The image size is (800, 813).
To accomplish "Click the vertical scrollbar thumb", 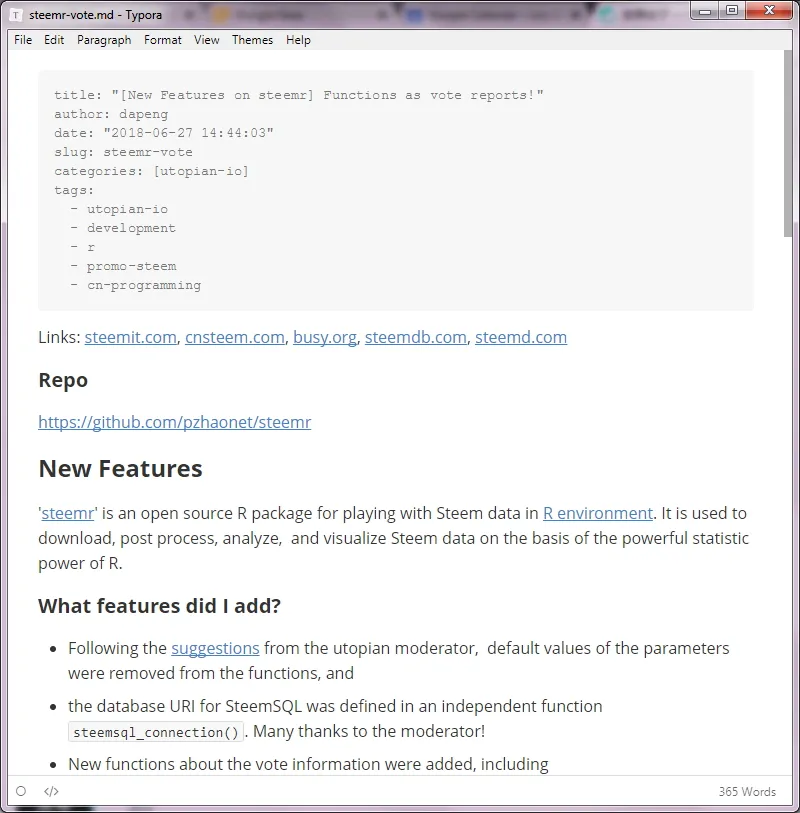I will coord(788,144).
